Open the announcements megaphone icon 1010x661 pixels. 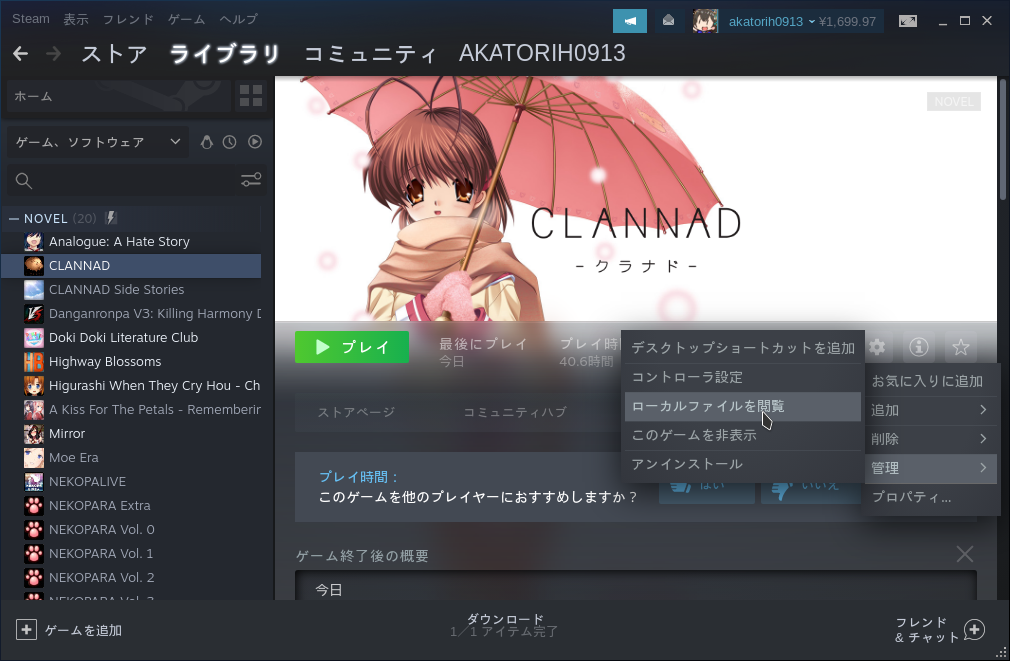[630, 21]
